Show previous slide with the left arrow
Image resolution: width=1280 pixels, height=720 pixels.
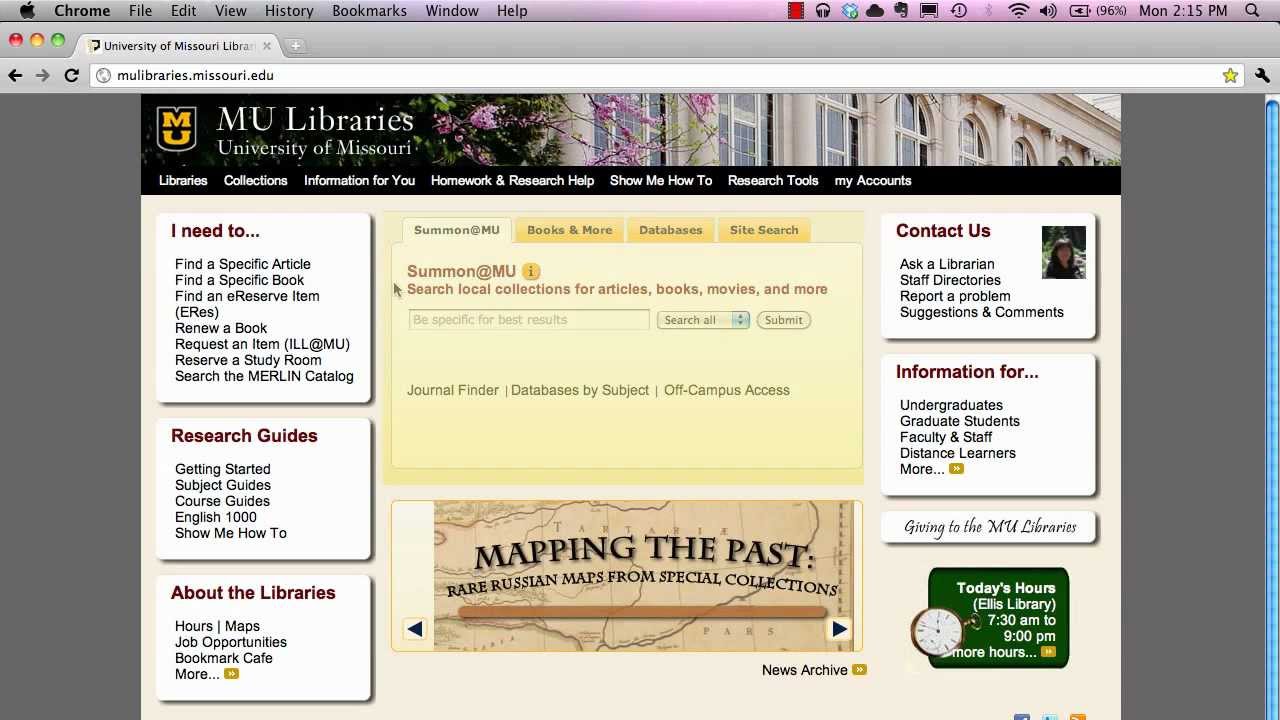coord(415,628)
